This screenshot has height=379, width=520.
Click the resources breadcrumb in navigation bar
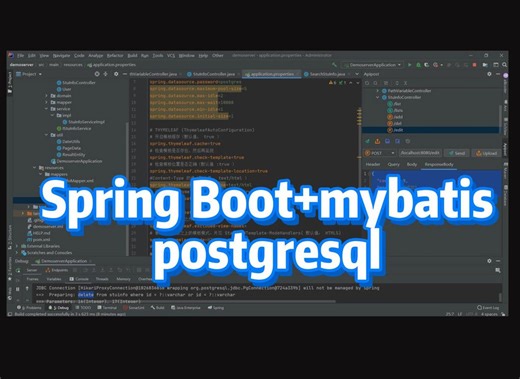pyautogui.click(x=73, y=65)
